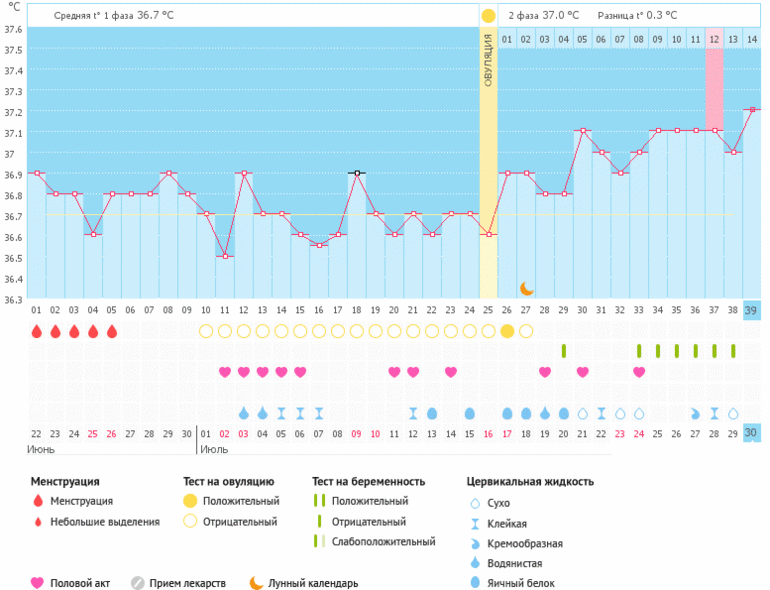Click the black temperature point on day 18
This screenshot has width=770, height=590.
coord(356,173)
